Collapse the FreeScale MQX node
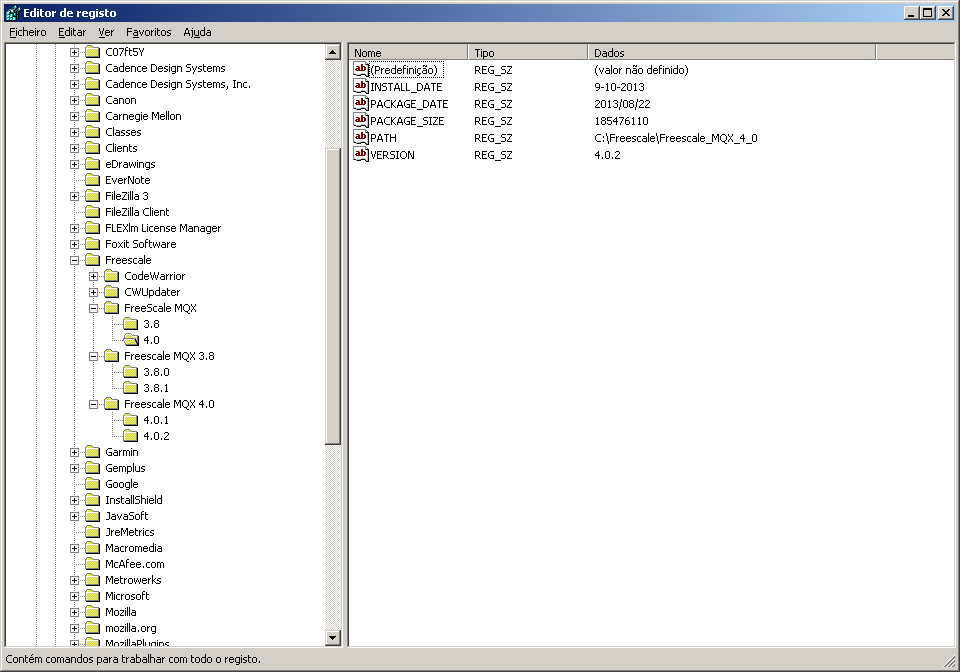 tap(93, 308)
